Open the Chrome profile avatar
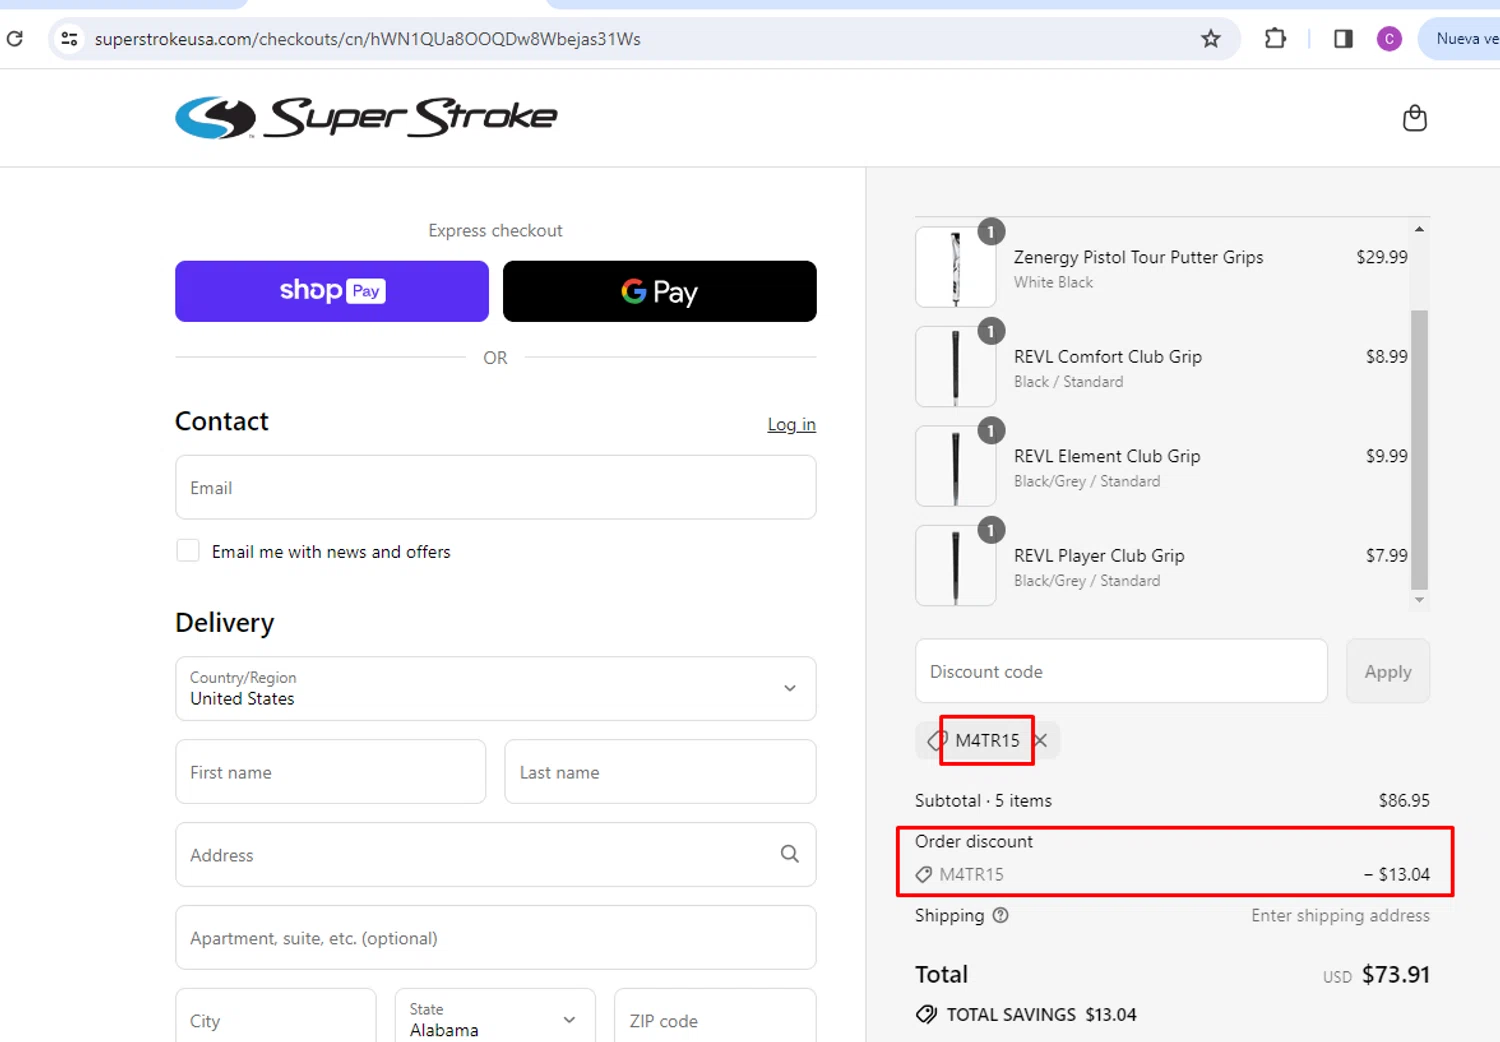 1389,39
